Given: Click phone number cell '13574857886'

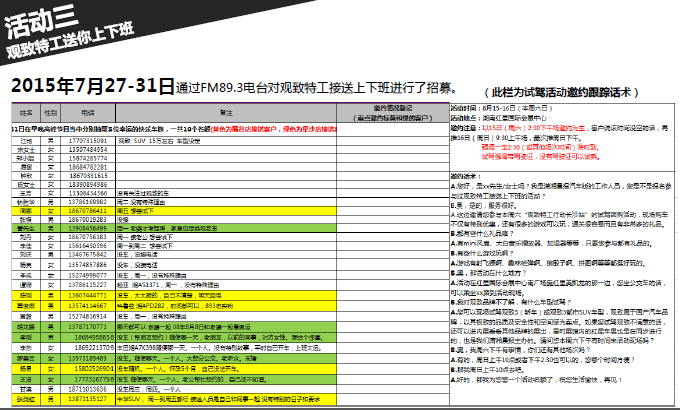Looking at the screenshot, I should (88, 265).
